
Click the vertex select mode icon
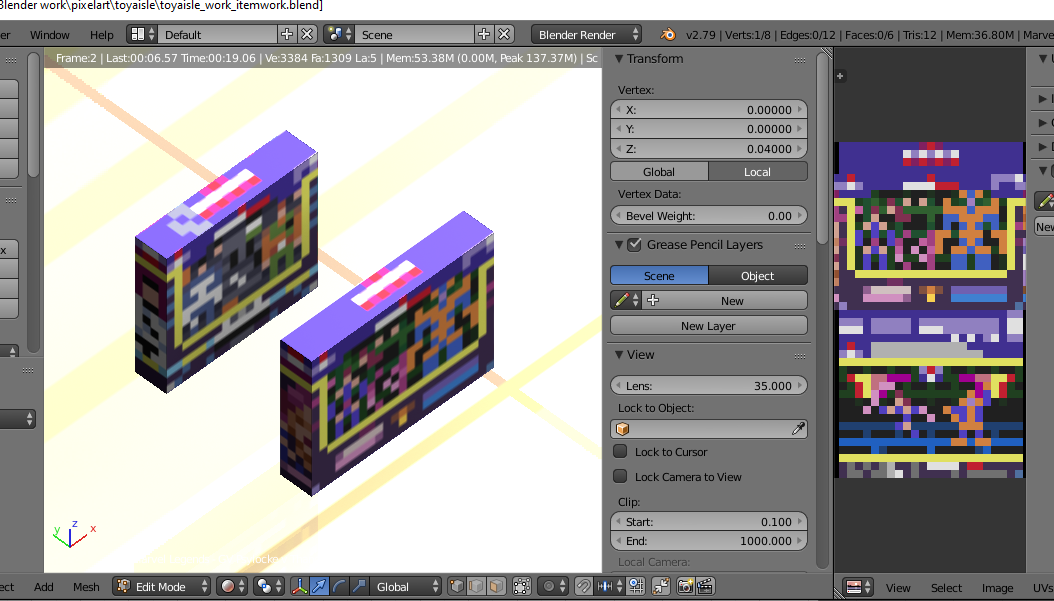pos(457,587)
